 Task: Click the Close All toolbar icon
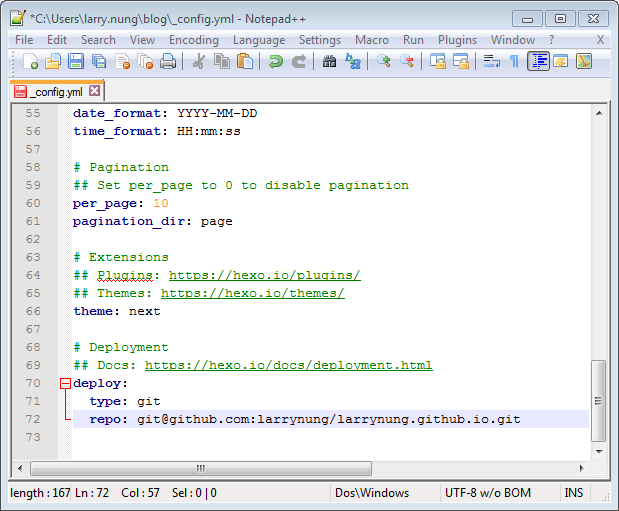click(x=145, y=62)
